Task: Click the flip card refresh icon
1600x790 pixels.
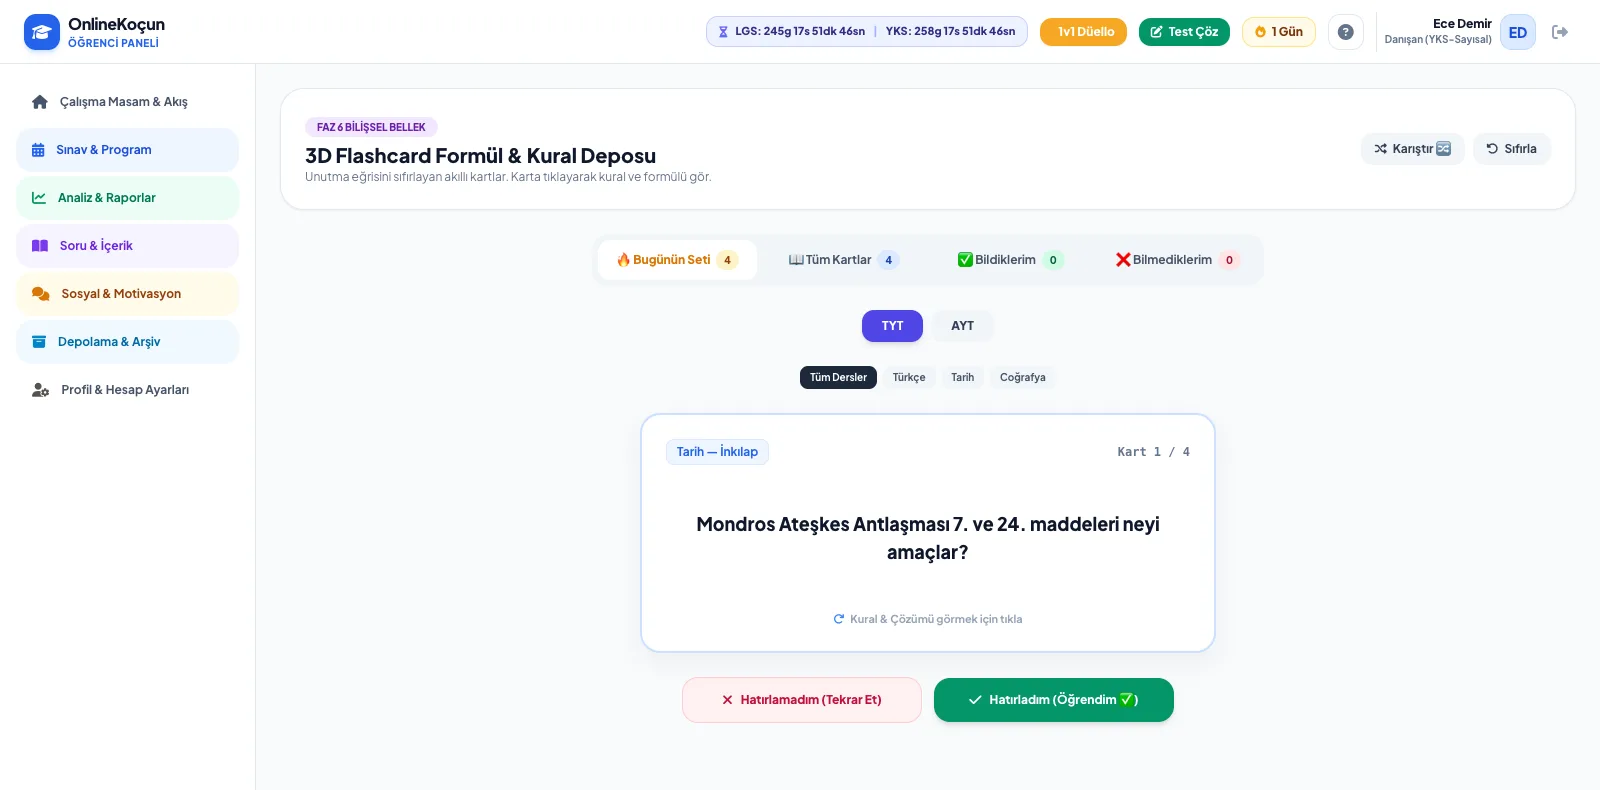Action: [839, 619]
